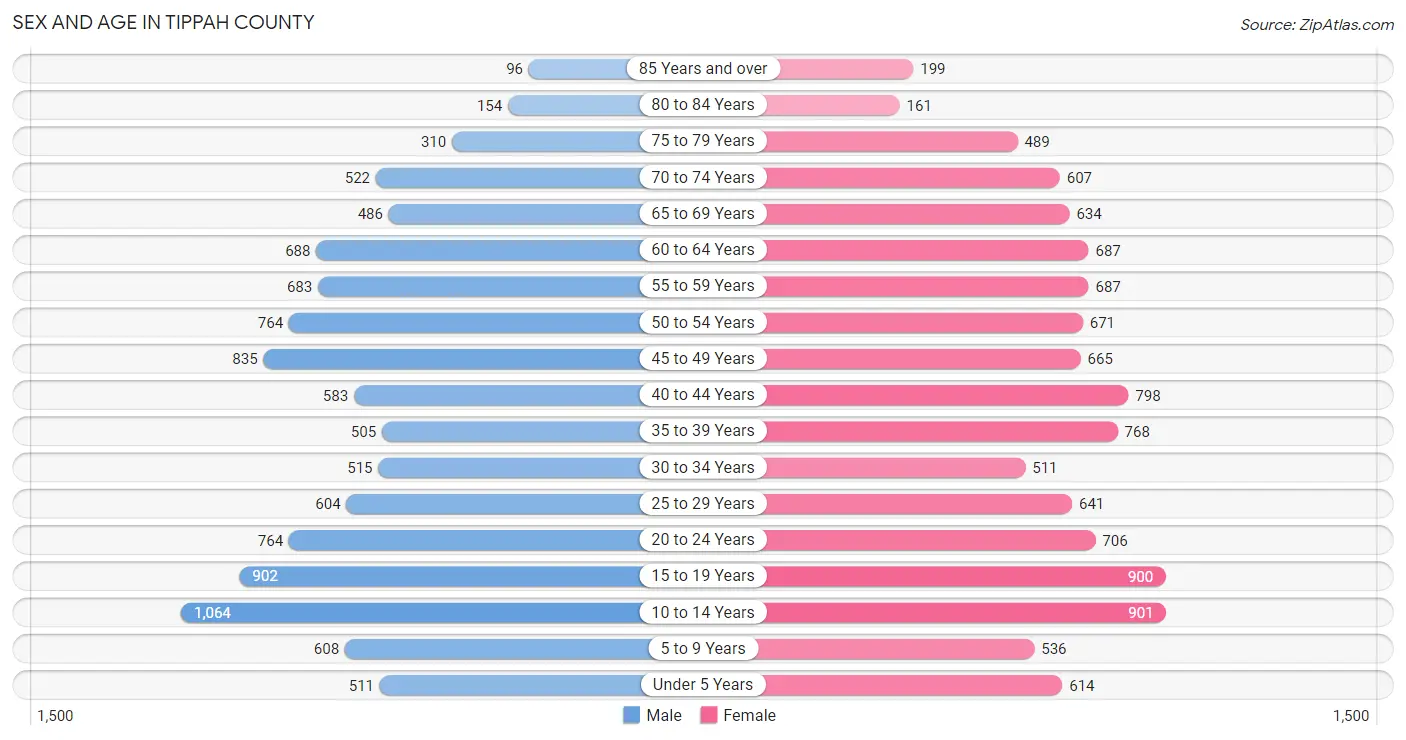Click the 1,064 value label
Viewport: 1406px width, 740px height.
(212, 613)
